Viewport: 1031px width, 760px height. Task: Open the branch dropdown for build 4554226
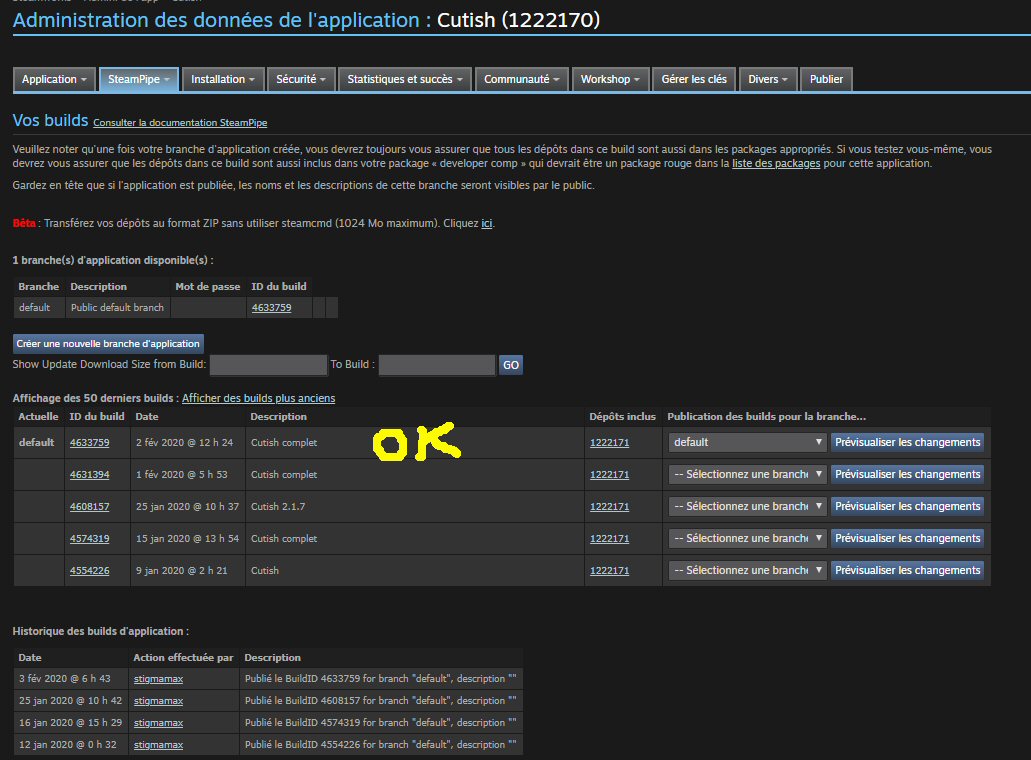(x=747, y=570)
